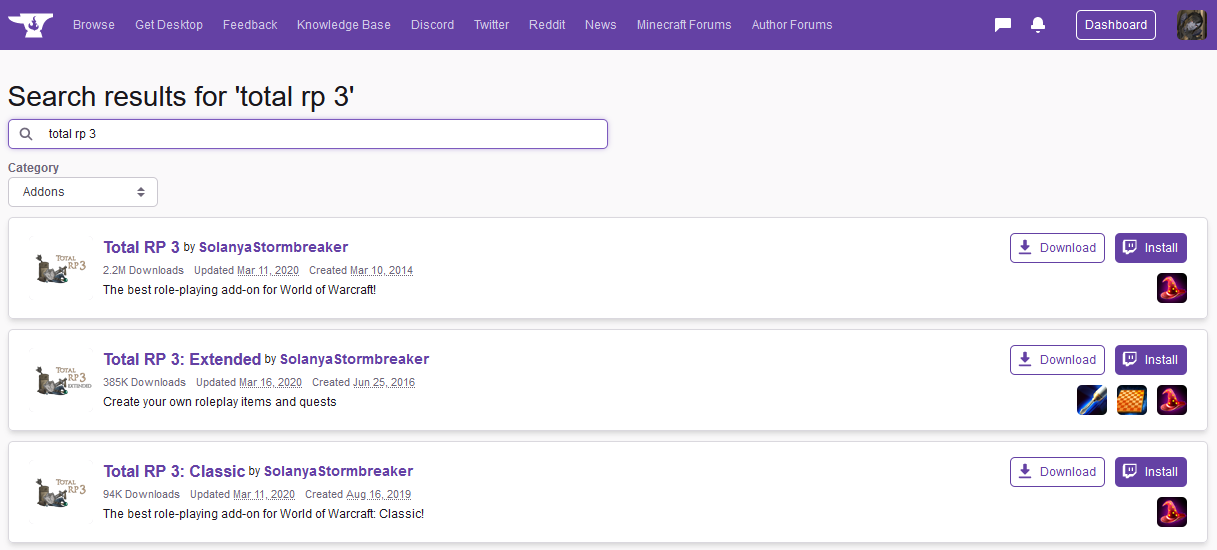
Task: Install Total RP 3: Classic
Action: (x=1151, y=472)
